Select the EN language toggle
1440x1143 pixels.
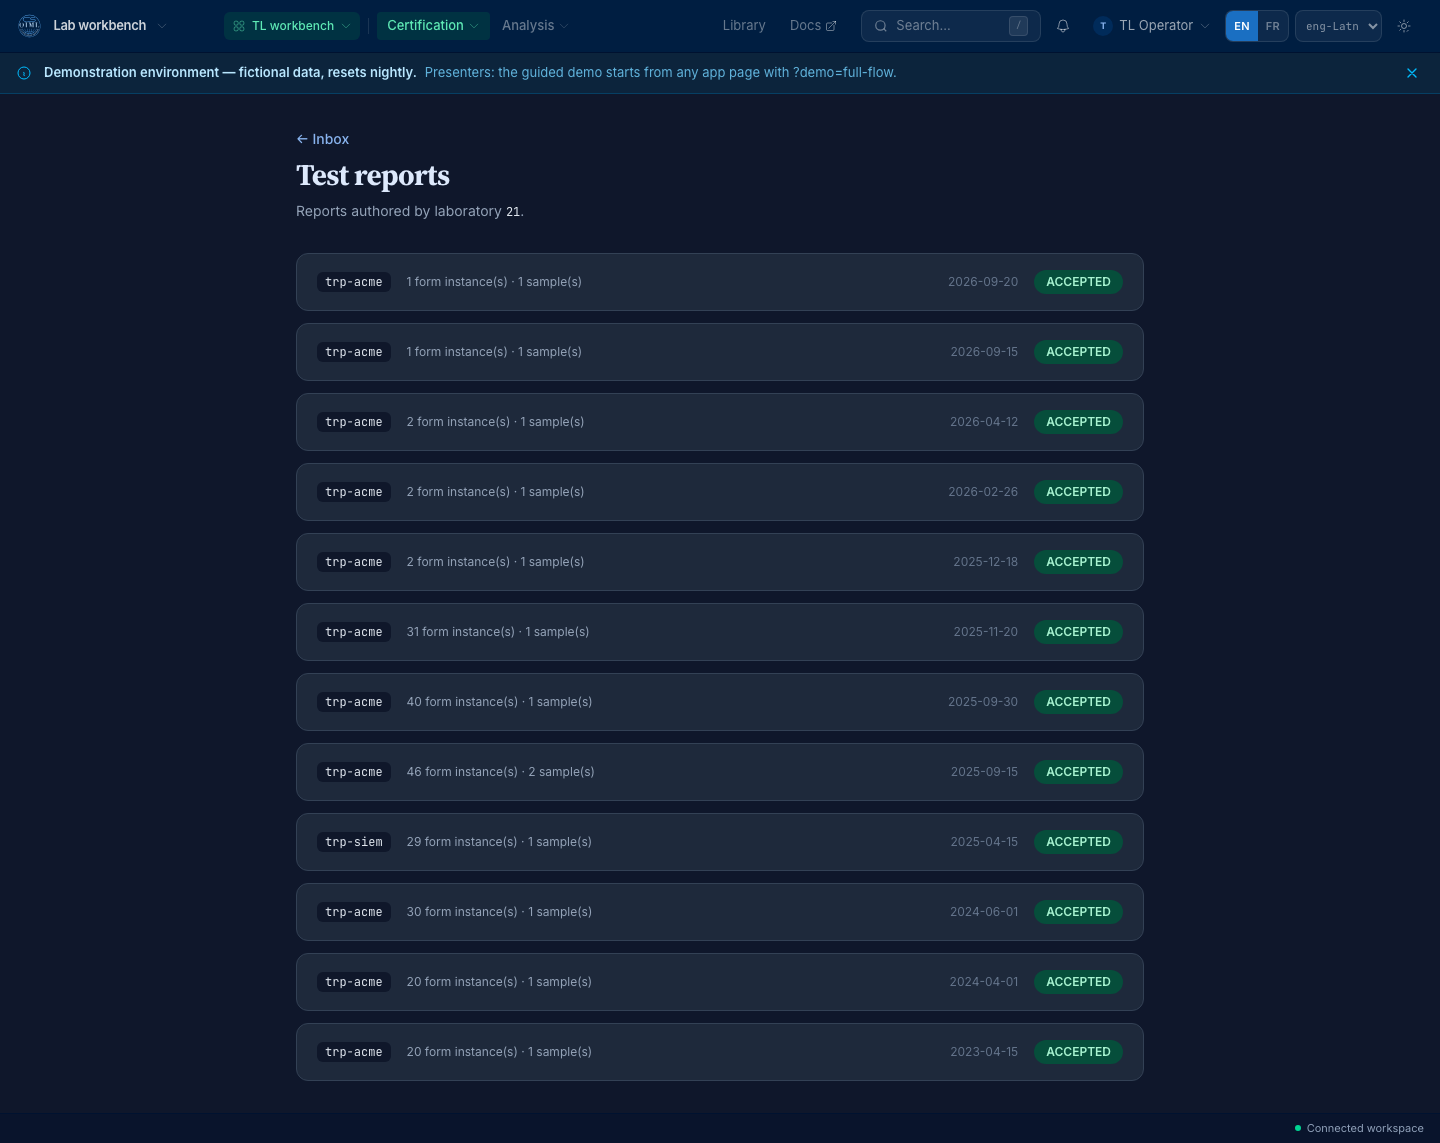click(1242, 26)
